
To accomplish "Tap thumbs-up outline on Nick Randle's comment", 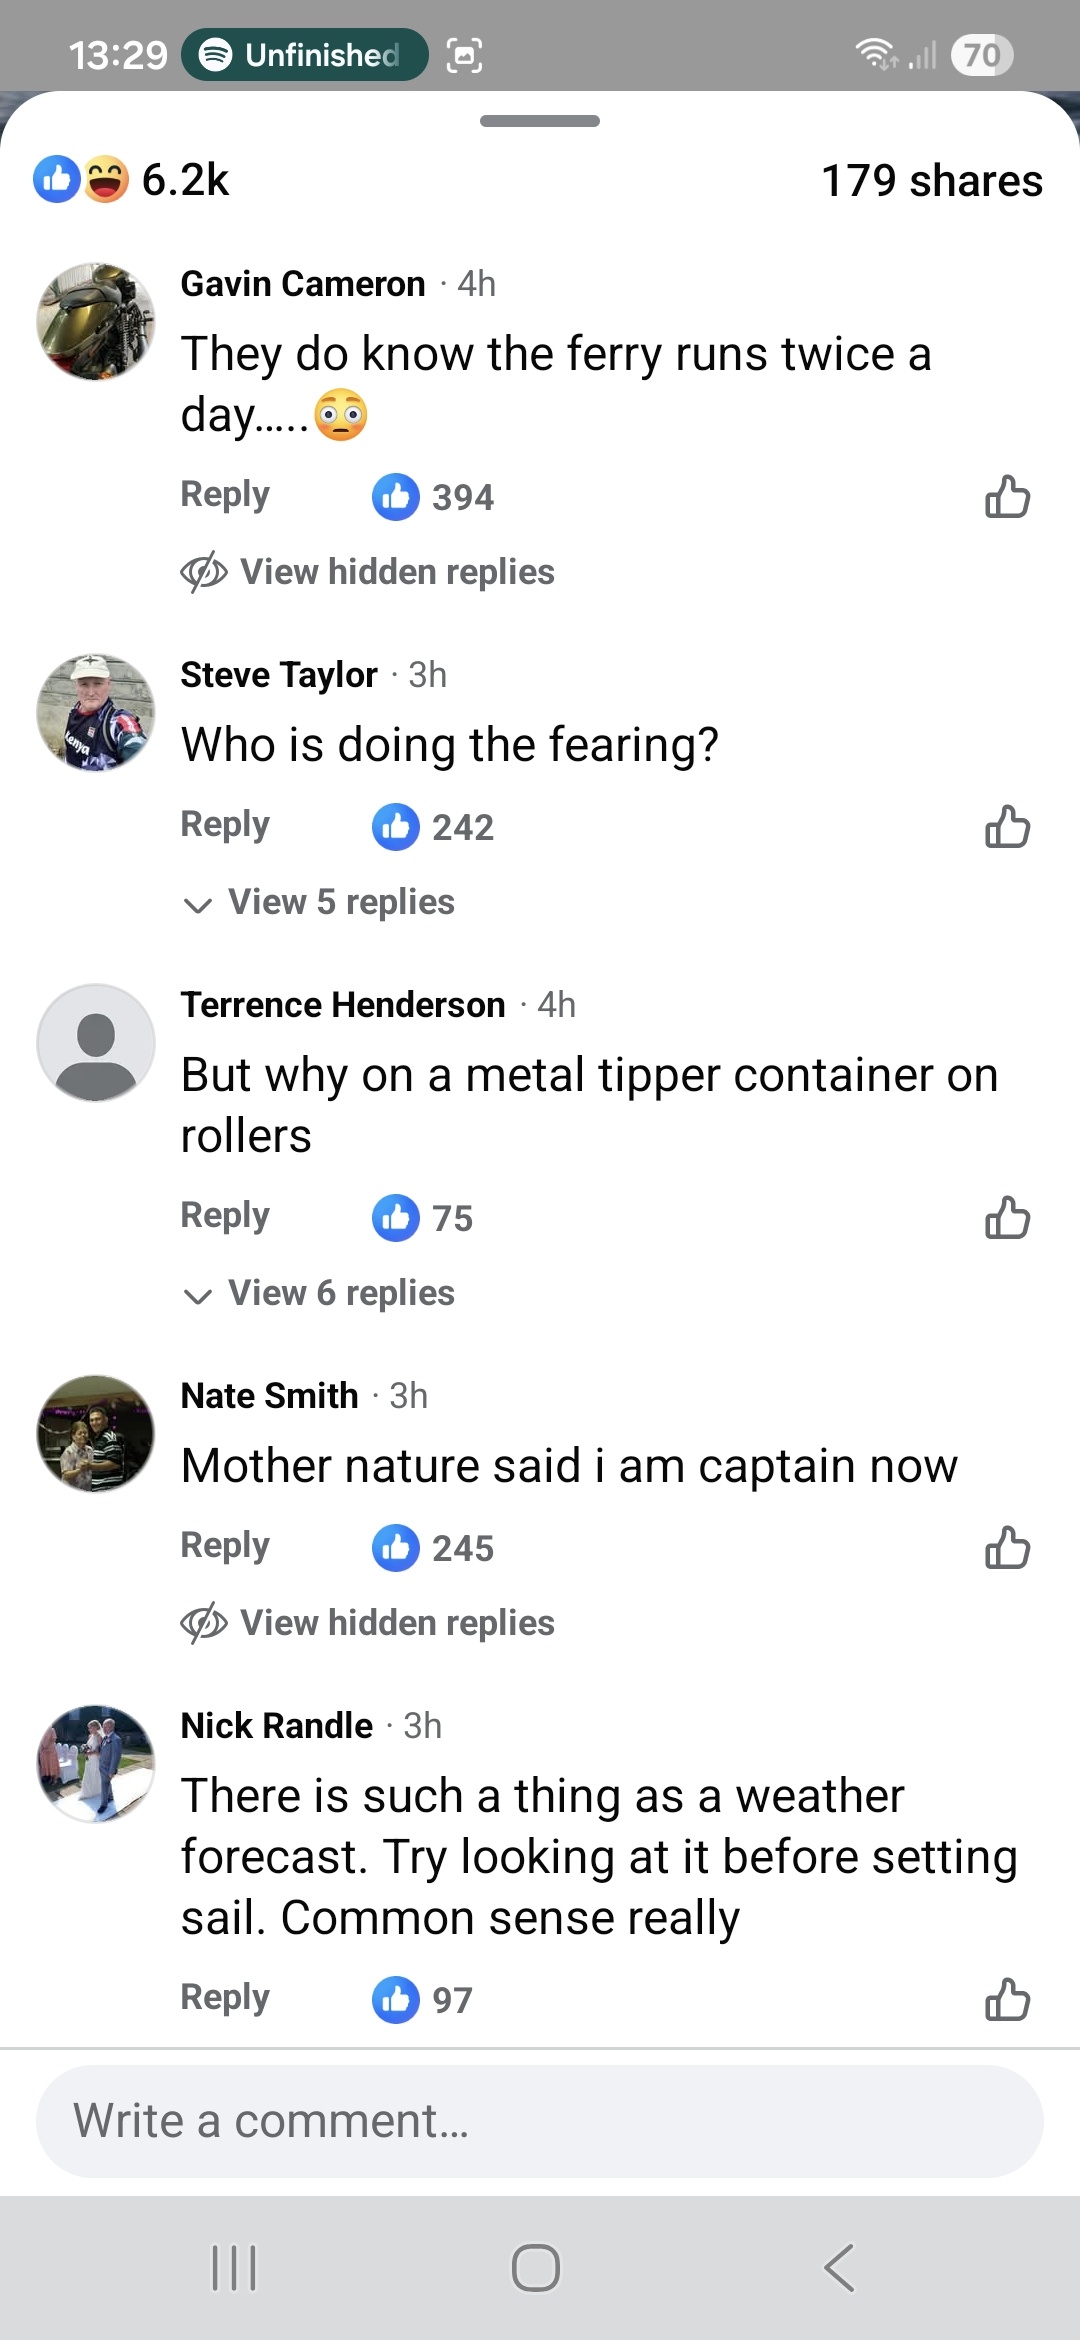I will pos(1007,2000).
